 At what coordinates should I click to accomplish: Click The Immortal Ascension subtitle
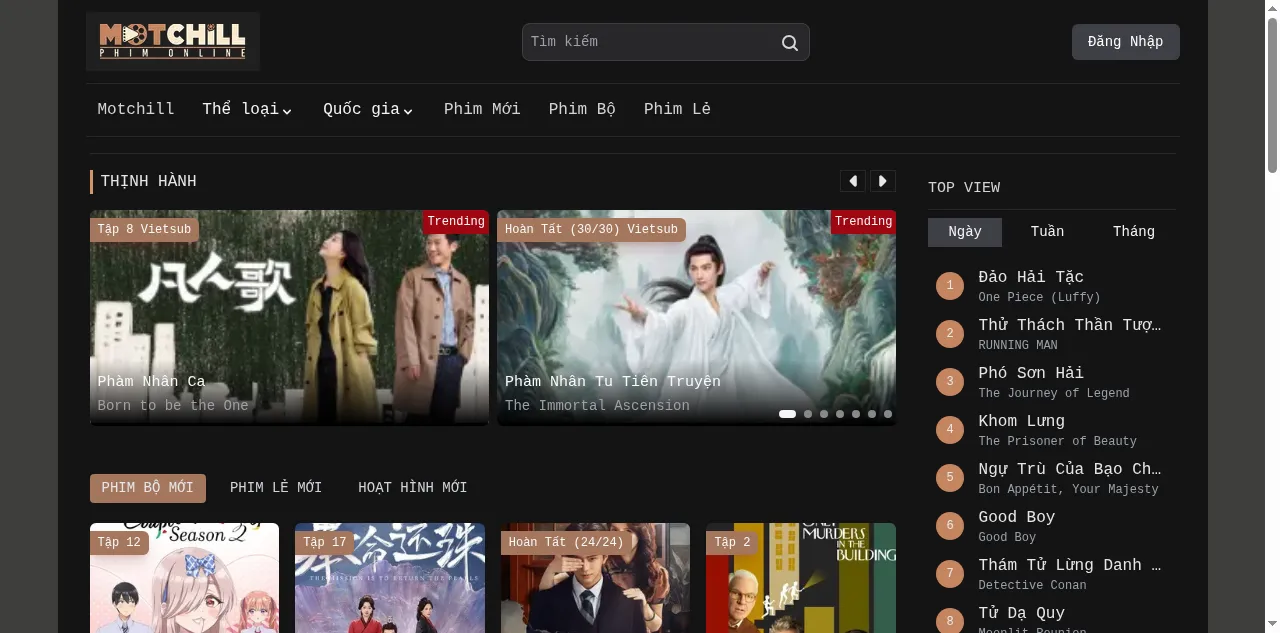coord(597,405)
